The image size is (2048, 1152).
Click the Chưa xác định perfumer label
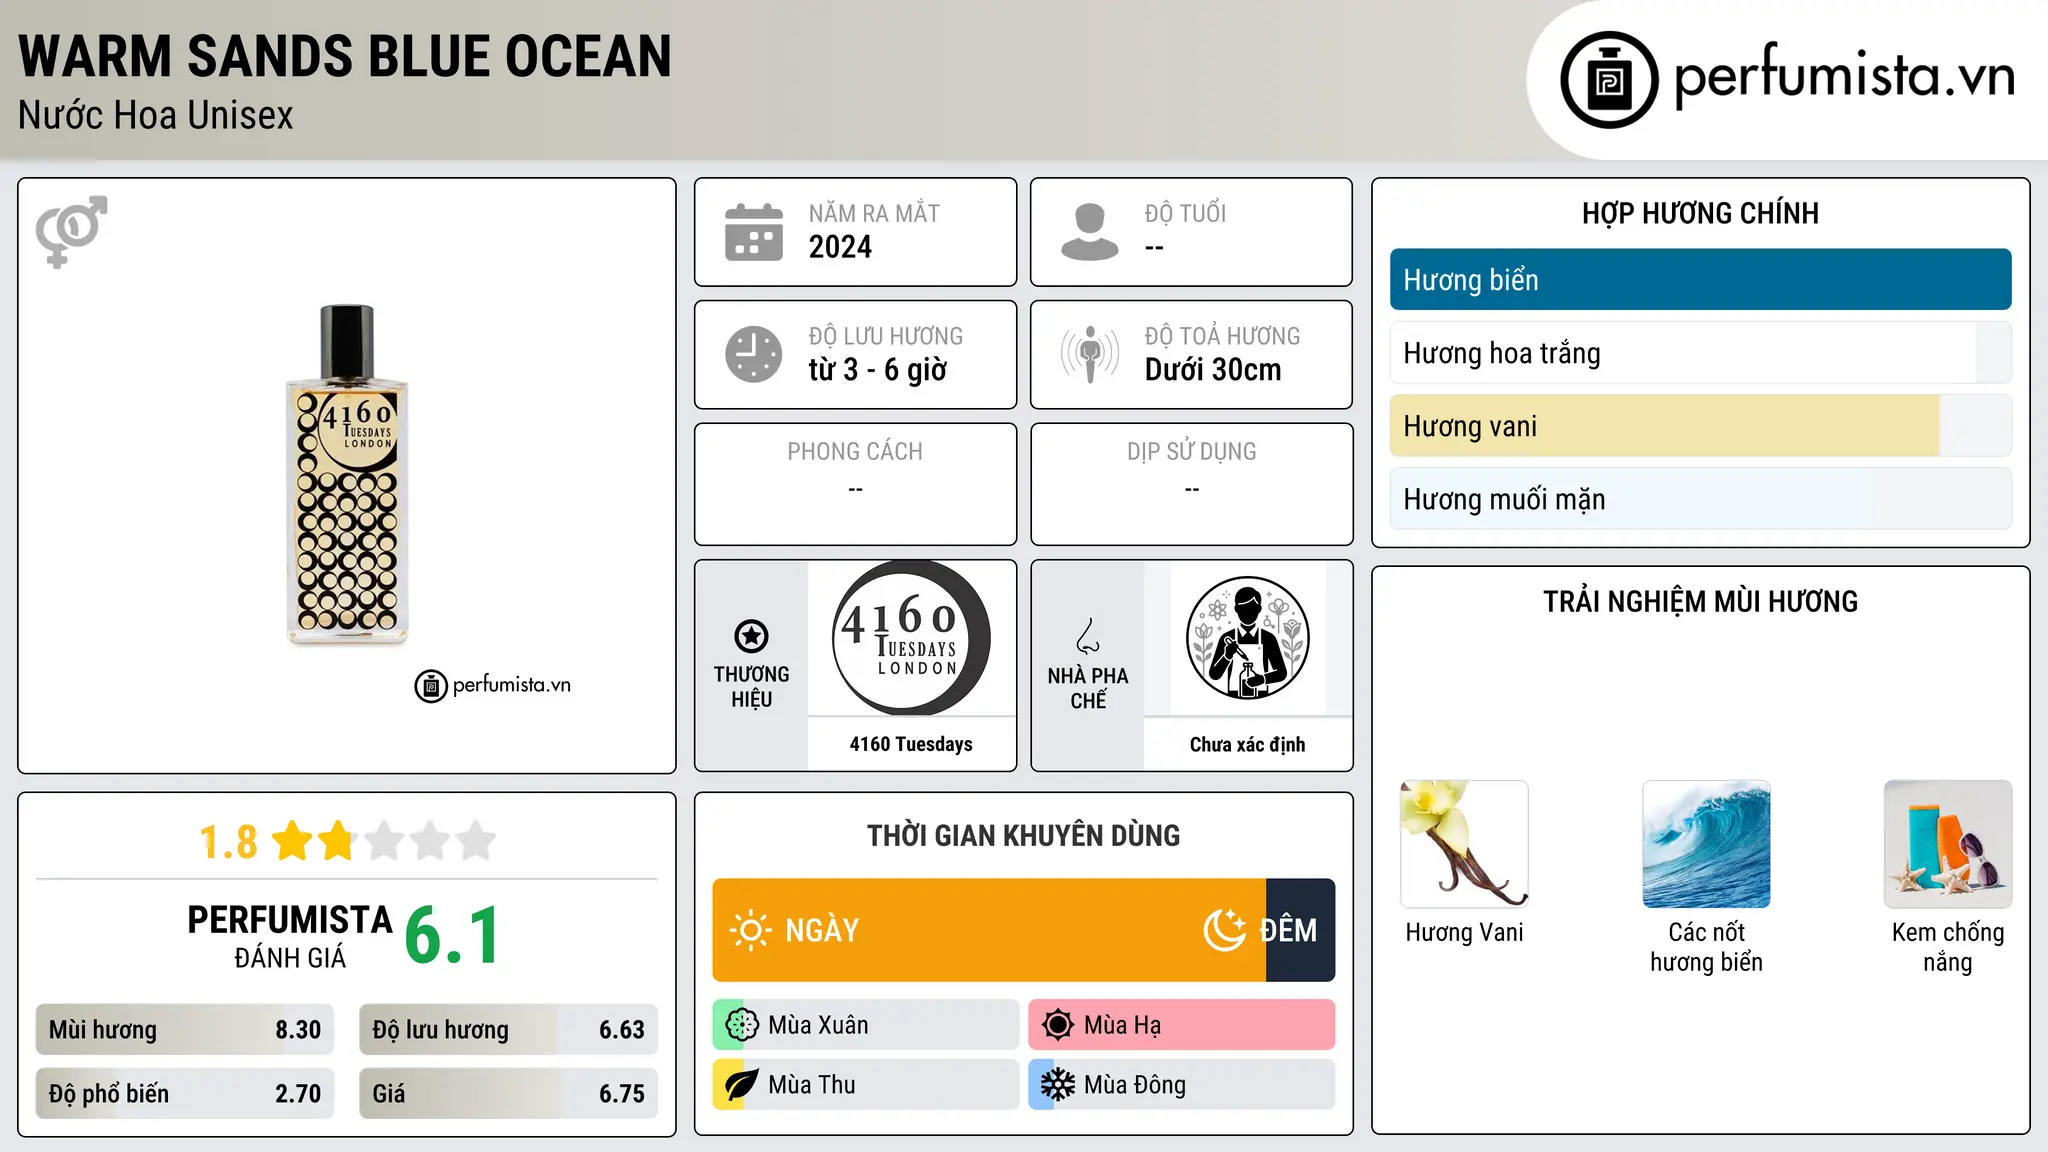tap(1247, 744)
